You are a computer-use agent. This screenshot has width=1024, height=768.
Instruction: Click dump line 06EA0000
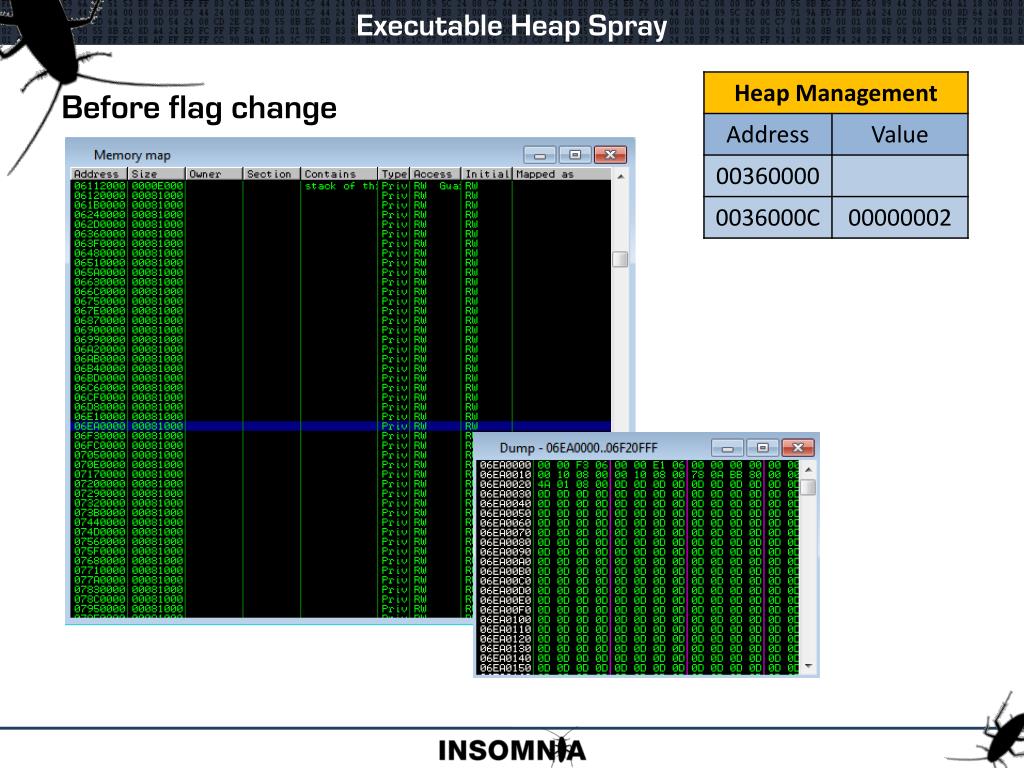pyautogui.click(x=638, y=465)
